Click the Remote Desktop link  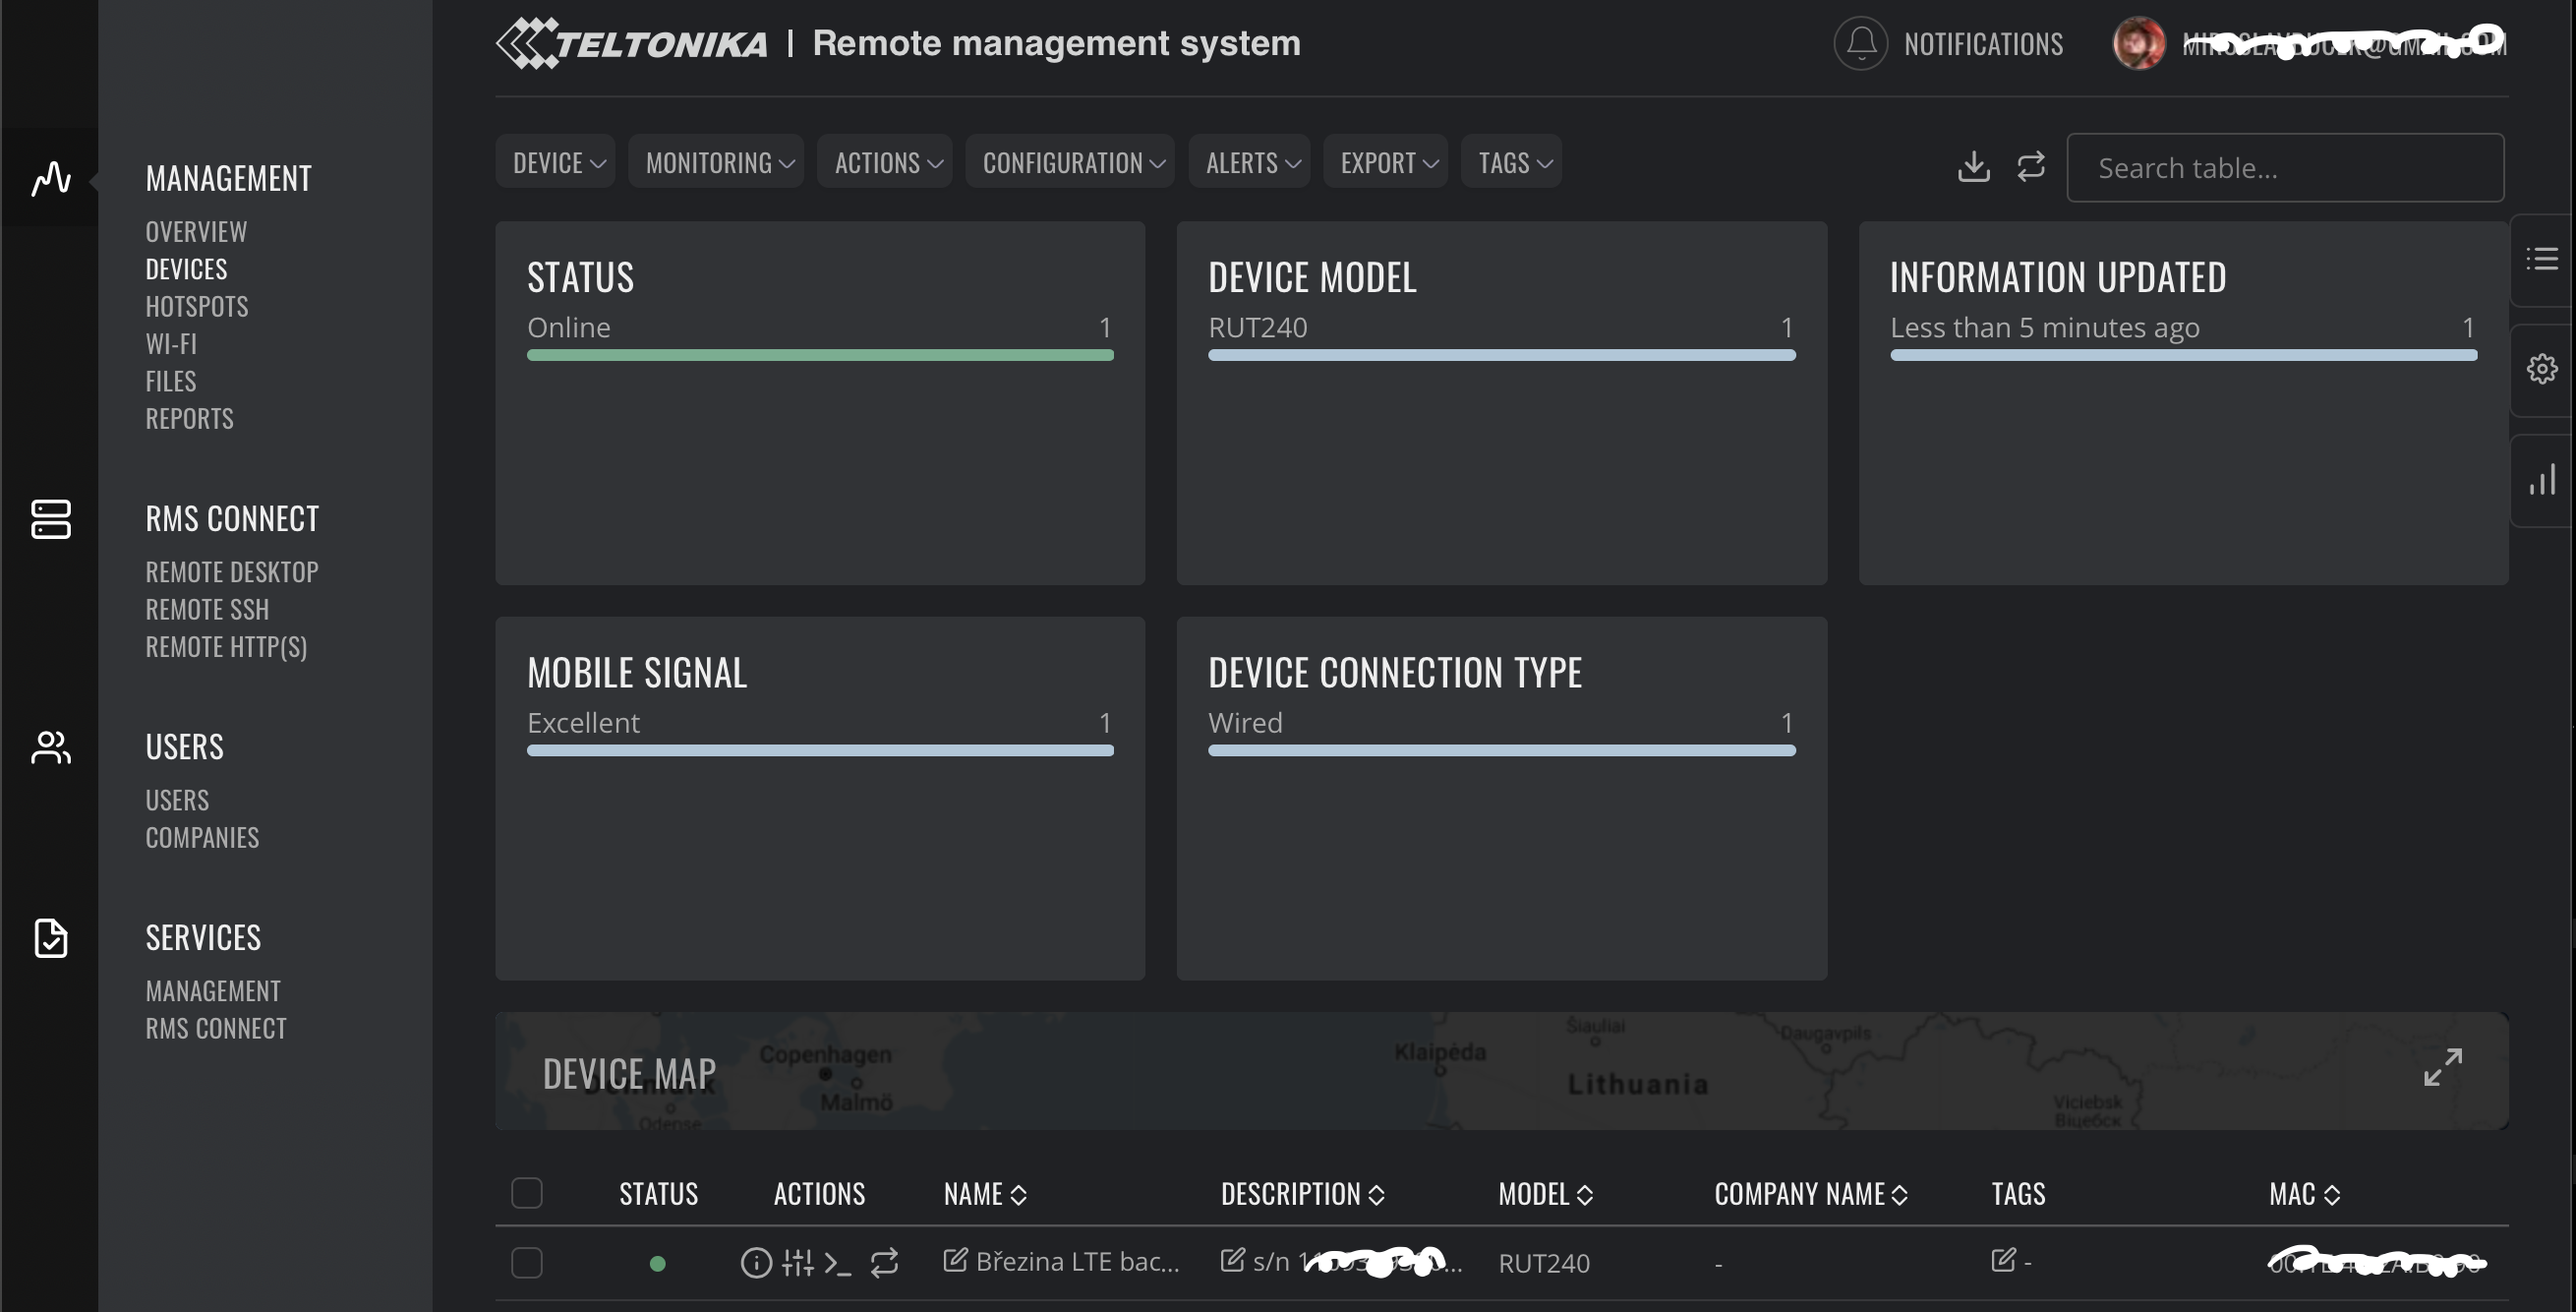click(x=229, y=570)
